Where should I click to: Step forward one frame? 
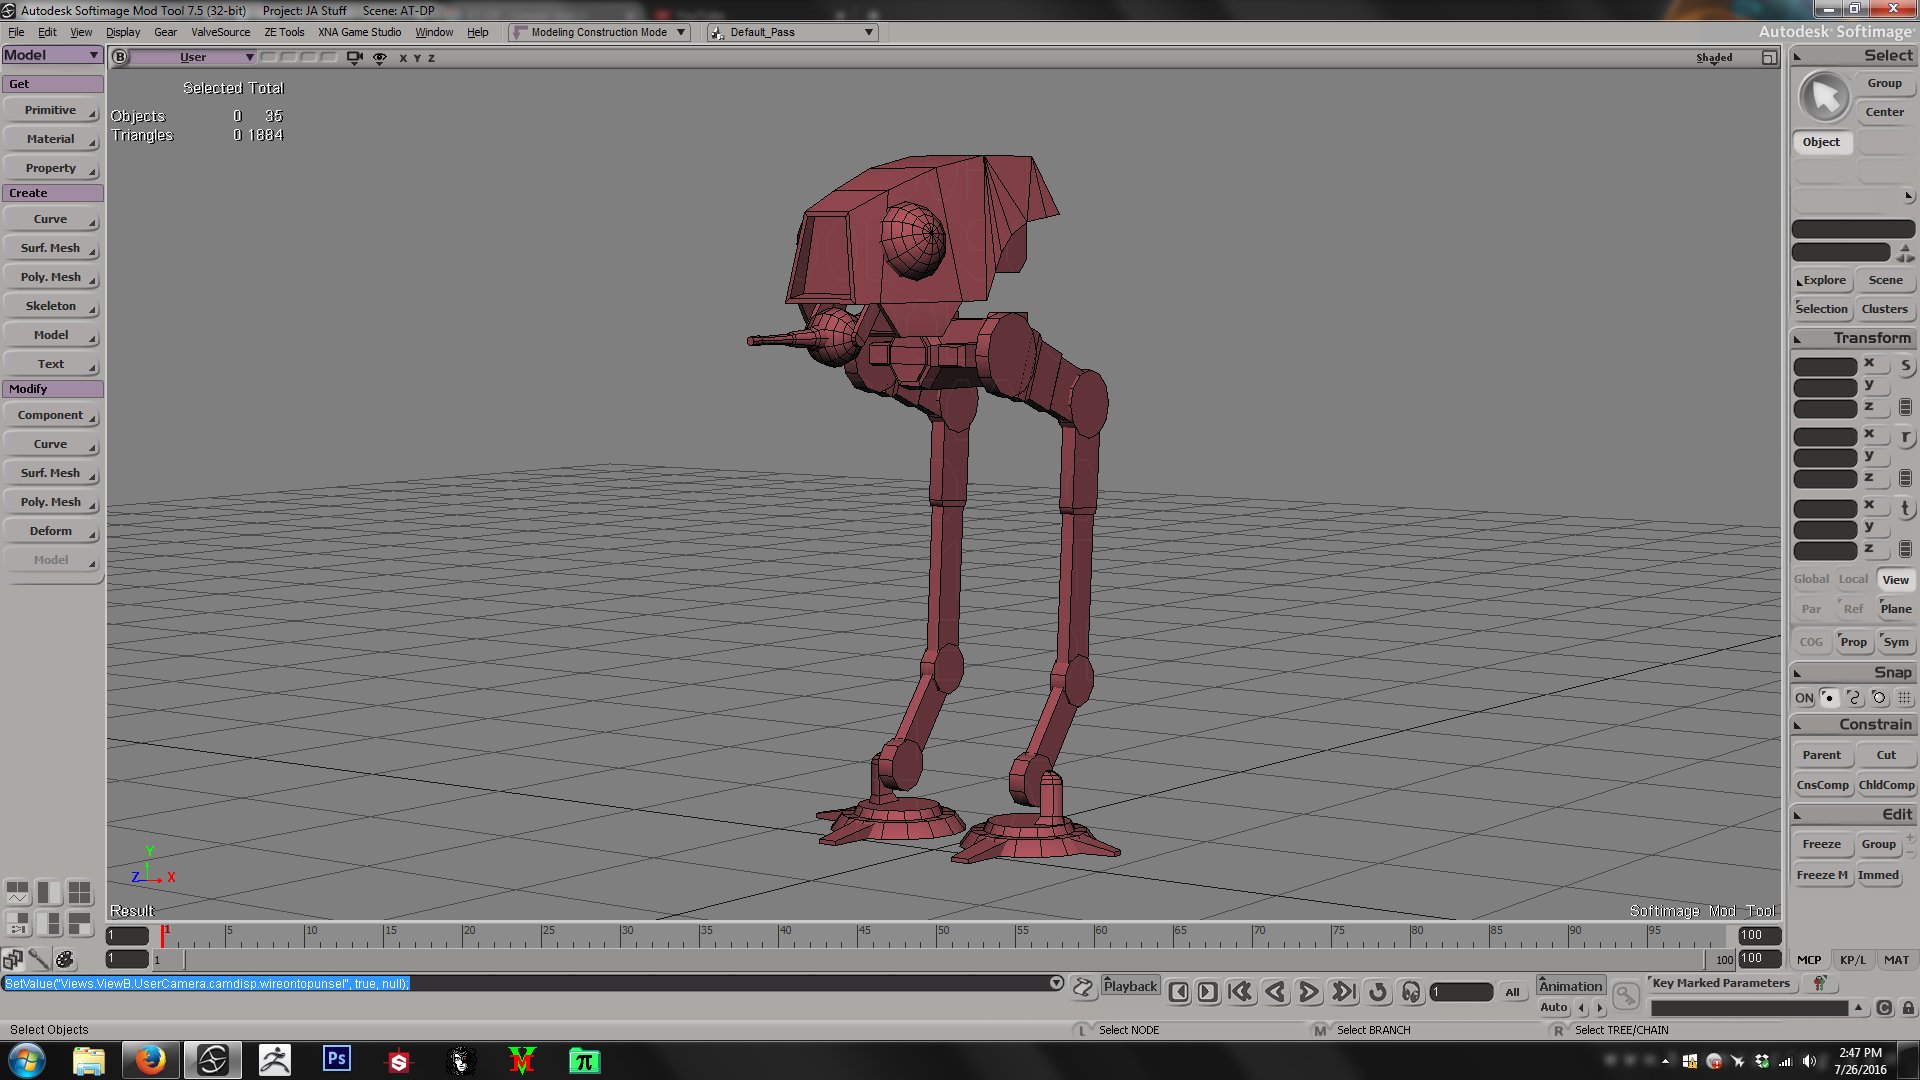coord(1208,991)
